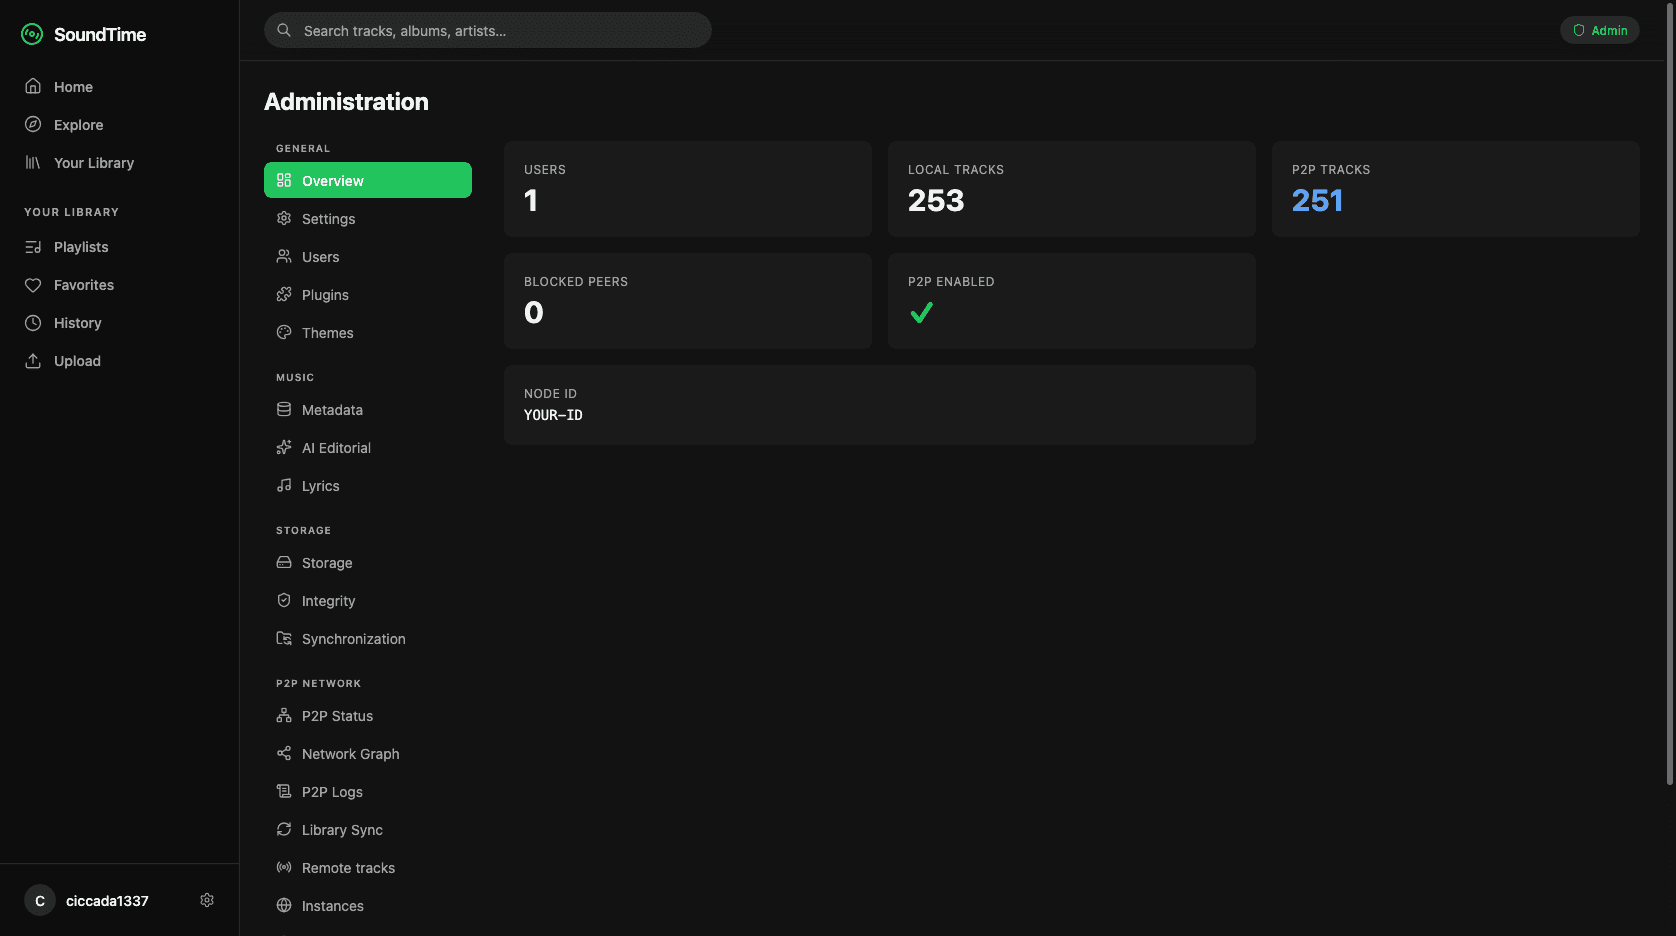
Task: Click the Library Sync icon
Action: [284, 829]
